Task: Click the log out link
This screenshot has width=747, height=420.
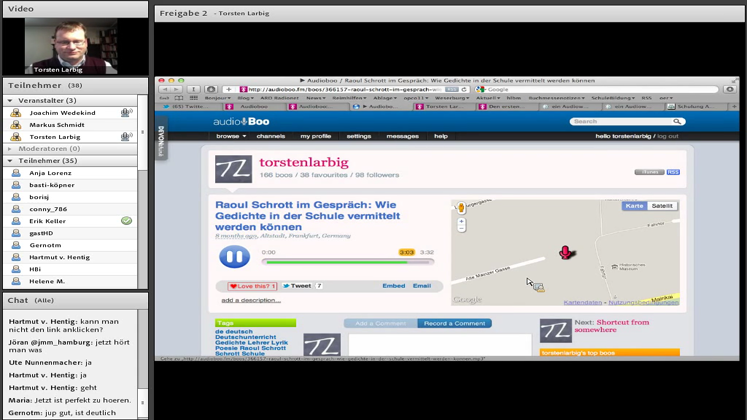Action: pos(667,136)
